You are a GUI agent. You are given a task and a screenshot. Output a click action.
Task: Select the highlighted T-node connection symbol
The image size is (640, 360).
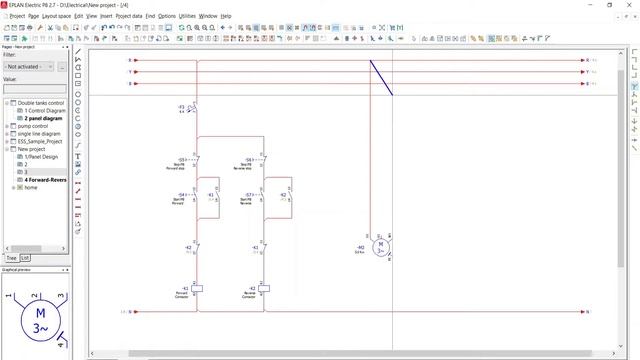(x=634, y=86)
